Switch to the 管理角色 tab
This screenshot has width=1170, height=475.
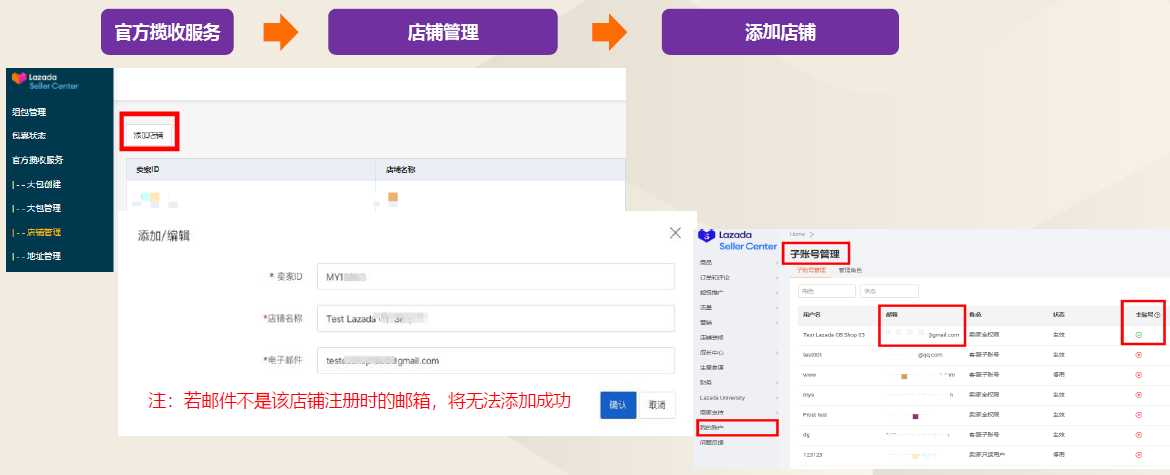click(x=850, y=270)
